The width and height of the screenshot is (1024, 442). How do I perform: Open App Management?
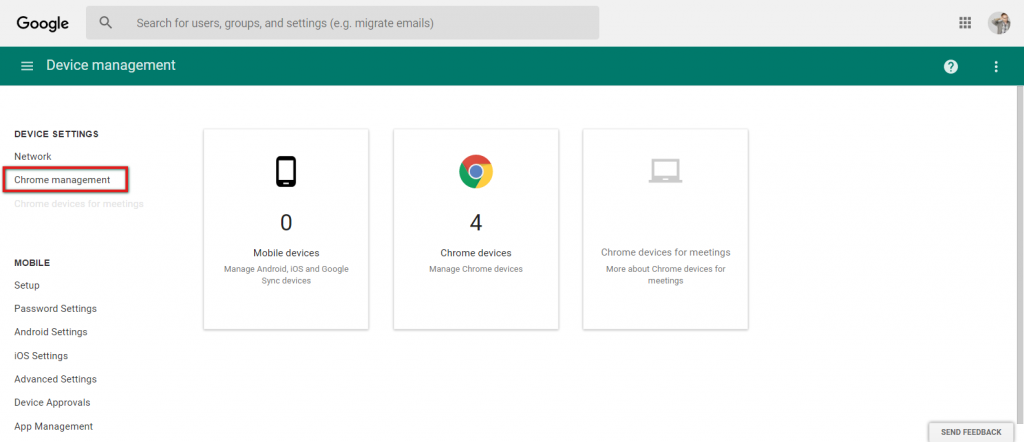(54, 426)
